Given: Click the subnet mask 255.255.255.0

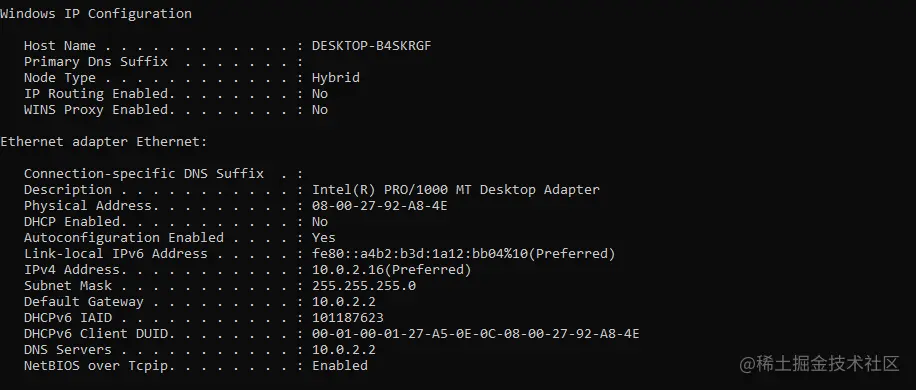Looking at the screenshot, I should [x=364, y=286].
